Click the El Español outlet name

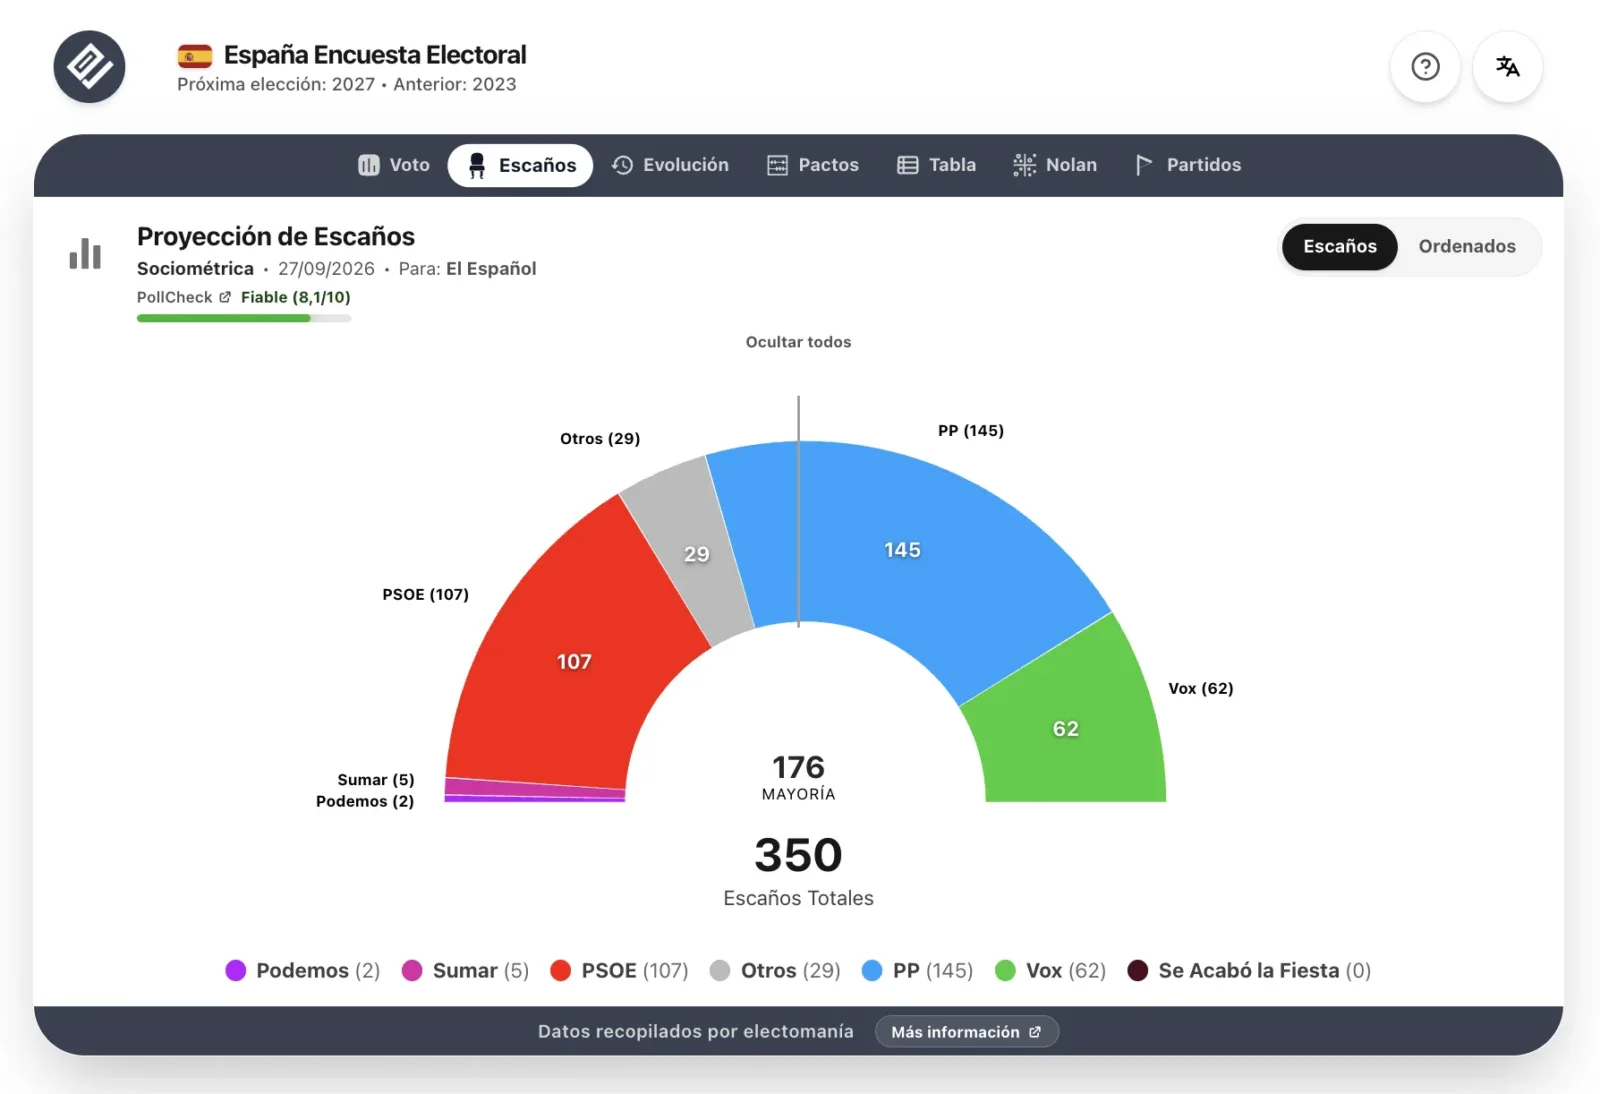point(491,269)
